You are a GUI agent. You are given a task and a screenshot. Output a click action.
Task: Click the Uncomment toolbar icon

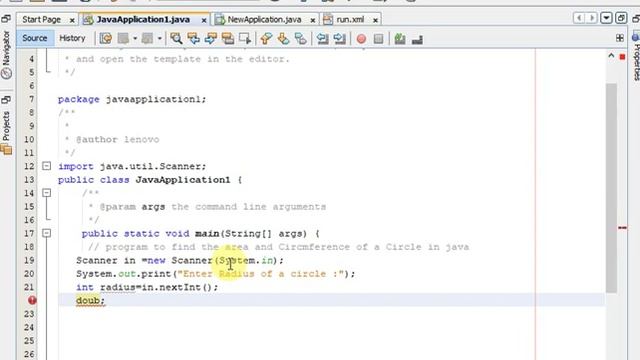417,39
